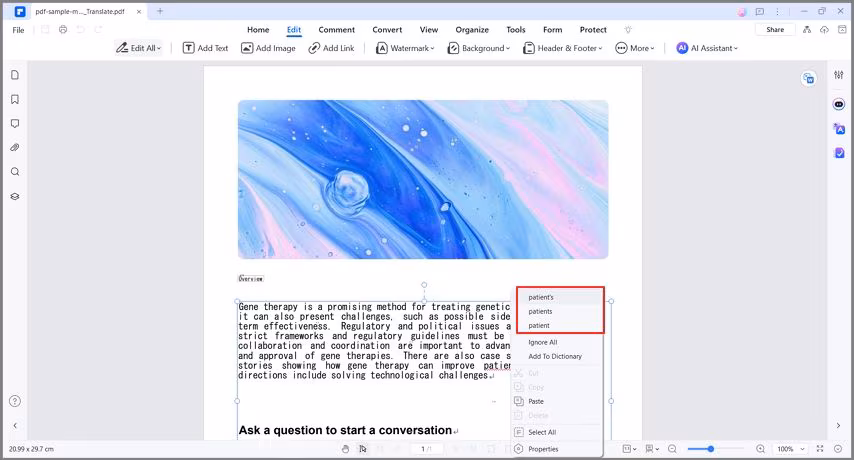Switch to the Tools tab
Viewport: 854px width, 460px height.
pyautogui.click(x=516, y=30)
